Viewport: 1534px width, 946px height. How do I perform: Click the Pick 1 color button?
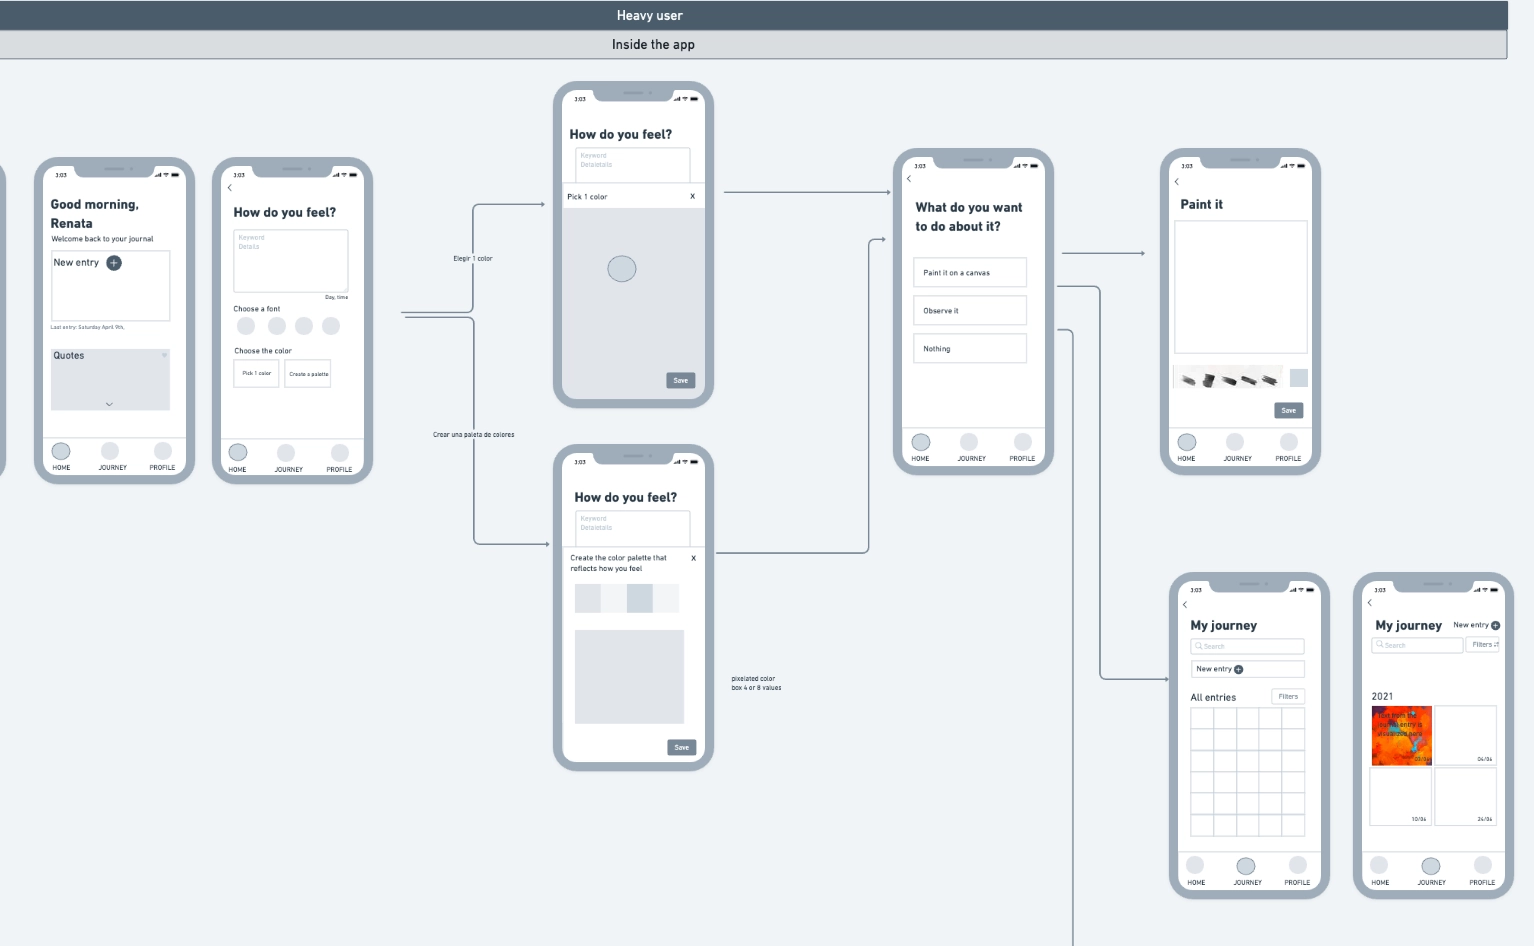[256, 373]
